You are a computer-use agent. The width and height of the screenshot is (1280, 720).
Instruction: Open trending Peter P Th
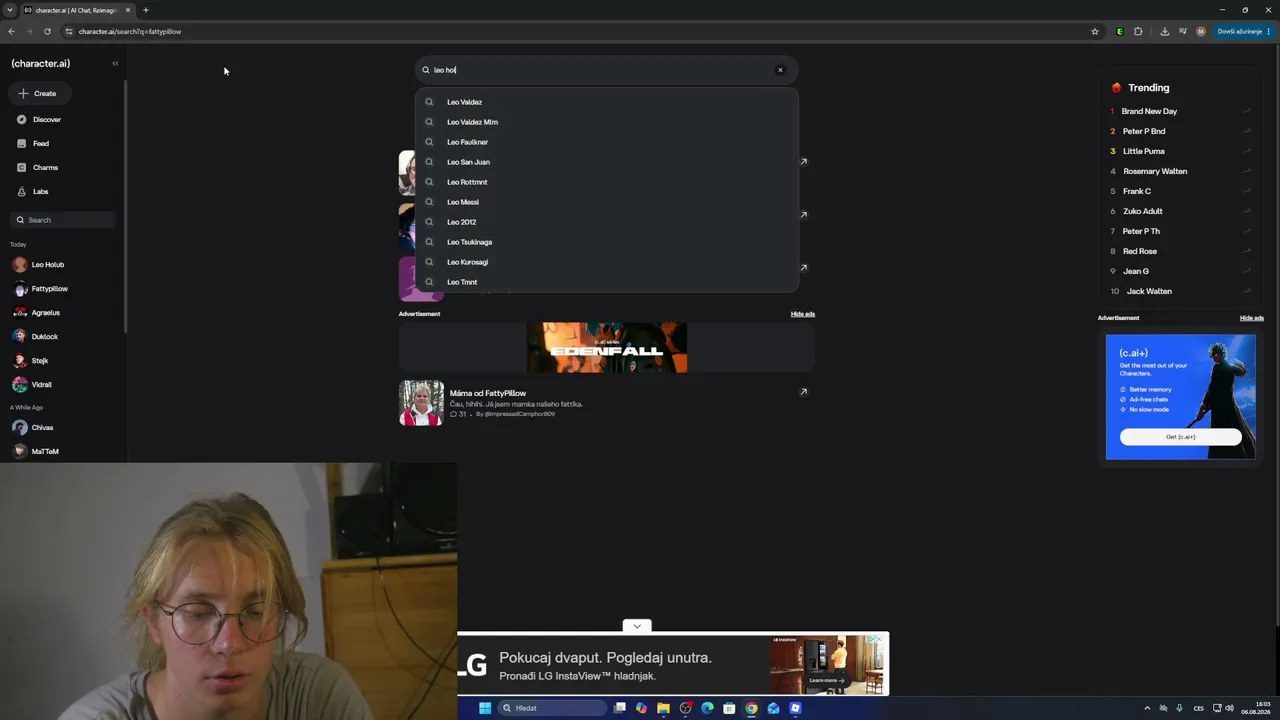(x=1141, y=231)
